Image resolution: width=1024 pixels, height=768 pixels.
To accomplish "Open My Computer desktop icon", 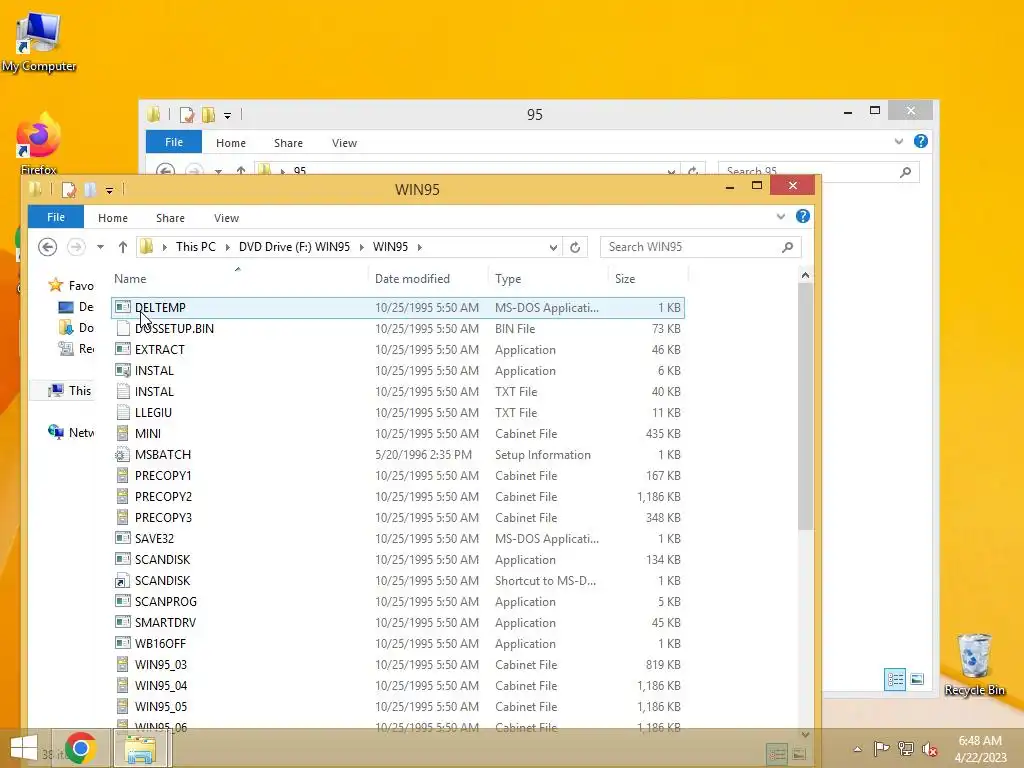I will (39, 41).
